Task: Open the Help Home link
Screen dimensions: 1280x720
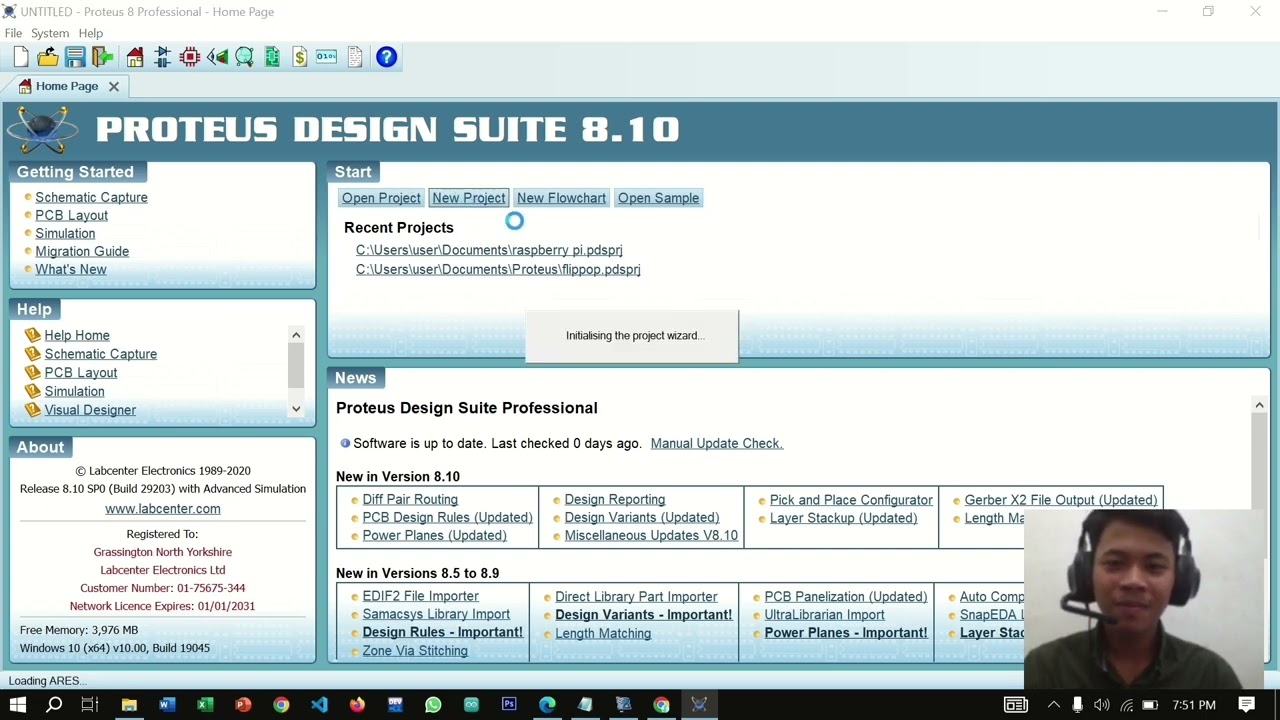Action: pos(77,335)
